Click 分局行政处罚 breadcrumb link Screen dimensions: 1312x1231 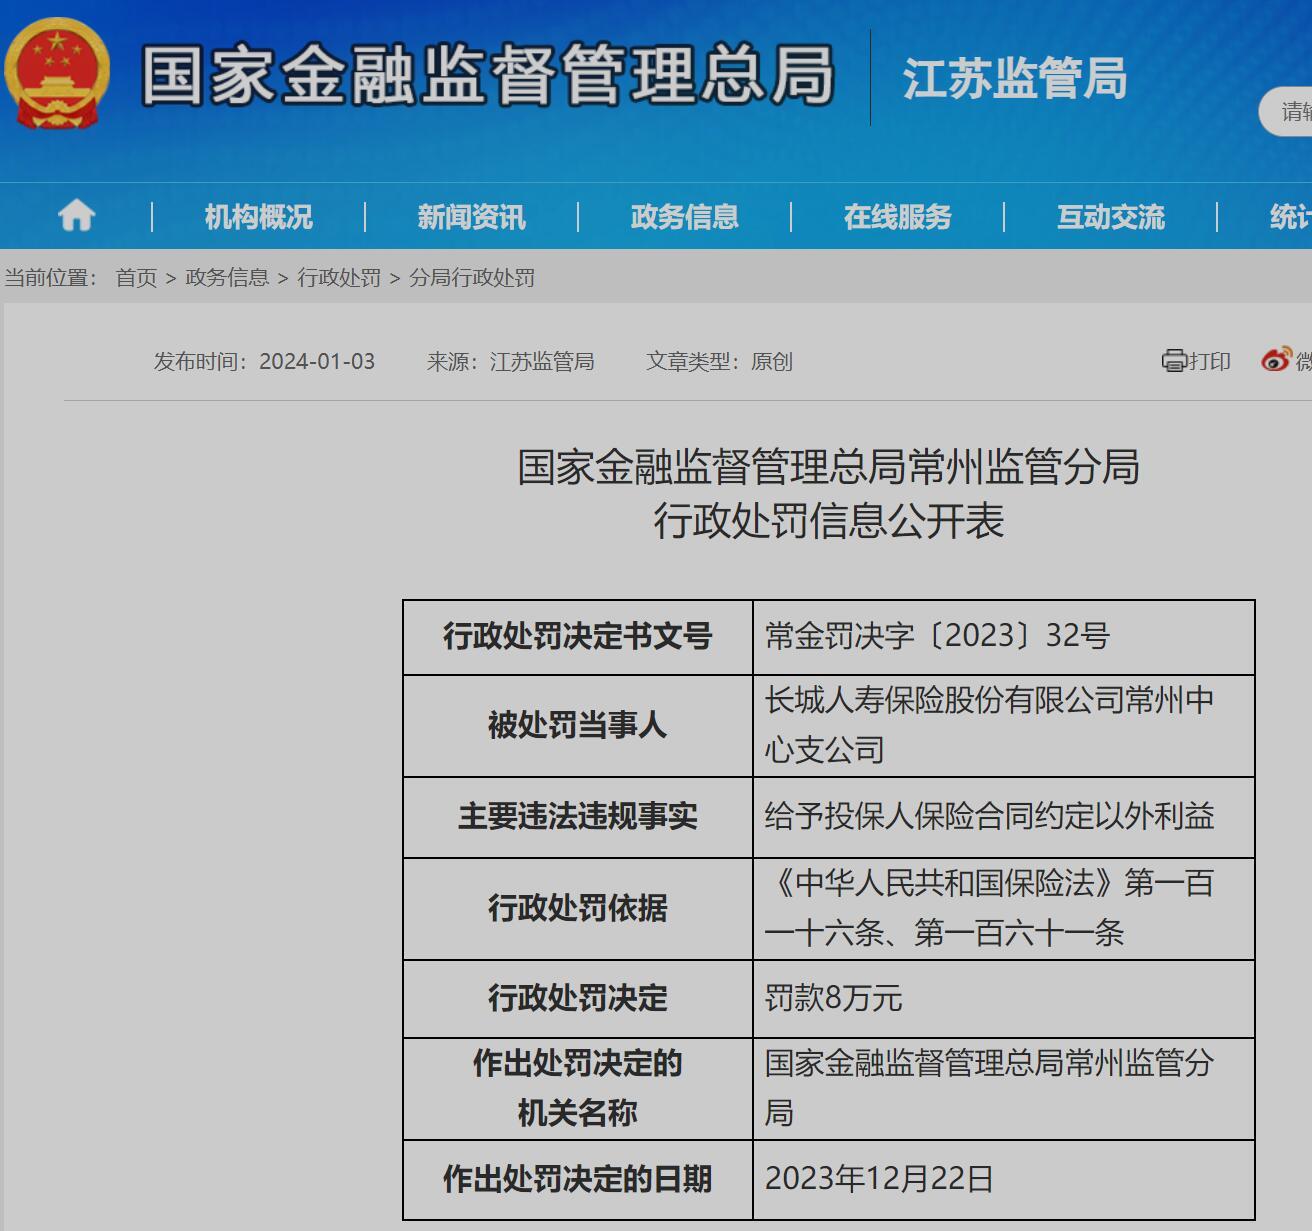472,278
